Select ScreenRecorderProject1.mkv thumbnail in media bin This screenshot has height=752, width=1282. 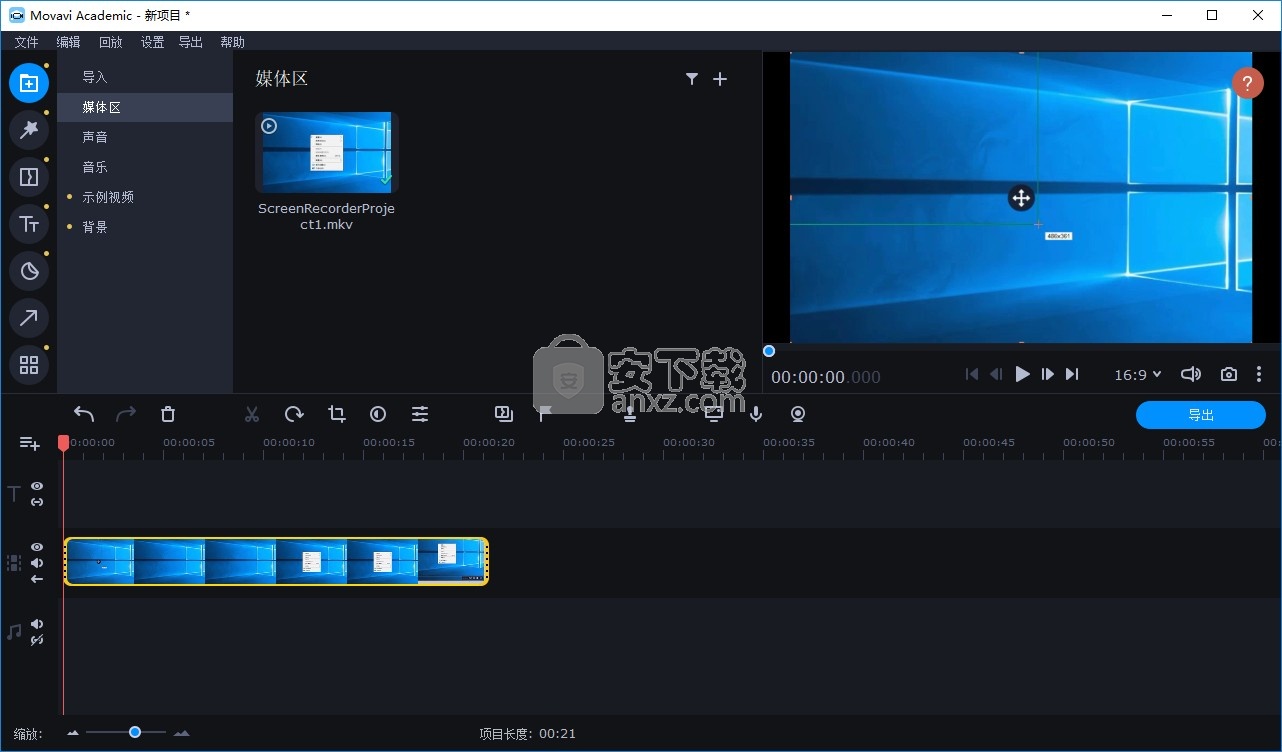coord(327,152)
